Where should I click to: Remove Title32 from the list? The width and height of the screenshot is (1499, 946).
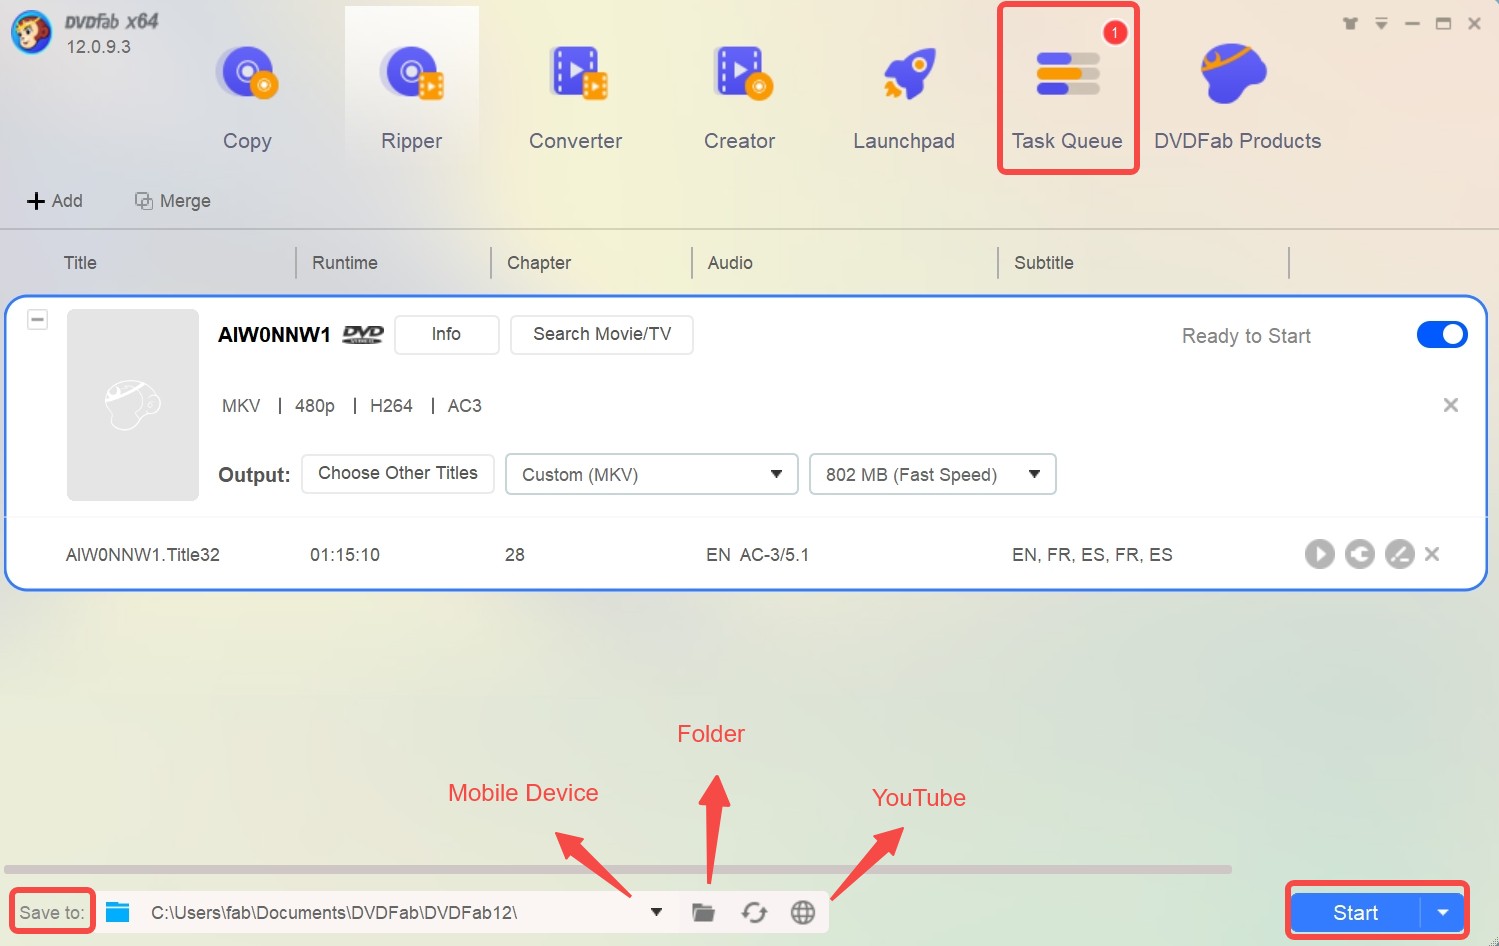(x=1432, y=554)
